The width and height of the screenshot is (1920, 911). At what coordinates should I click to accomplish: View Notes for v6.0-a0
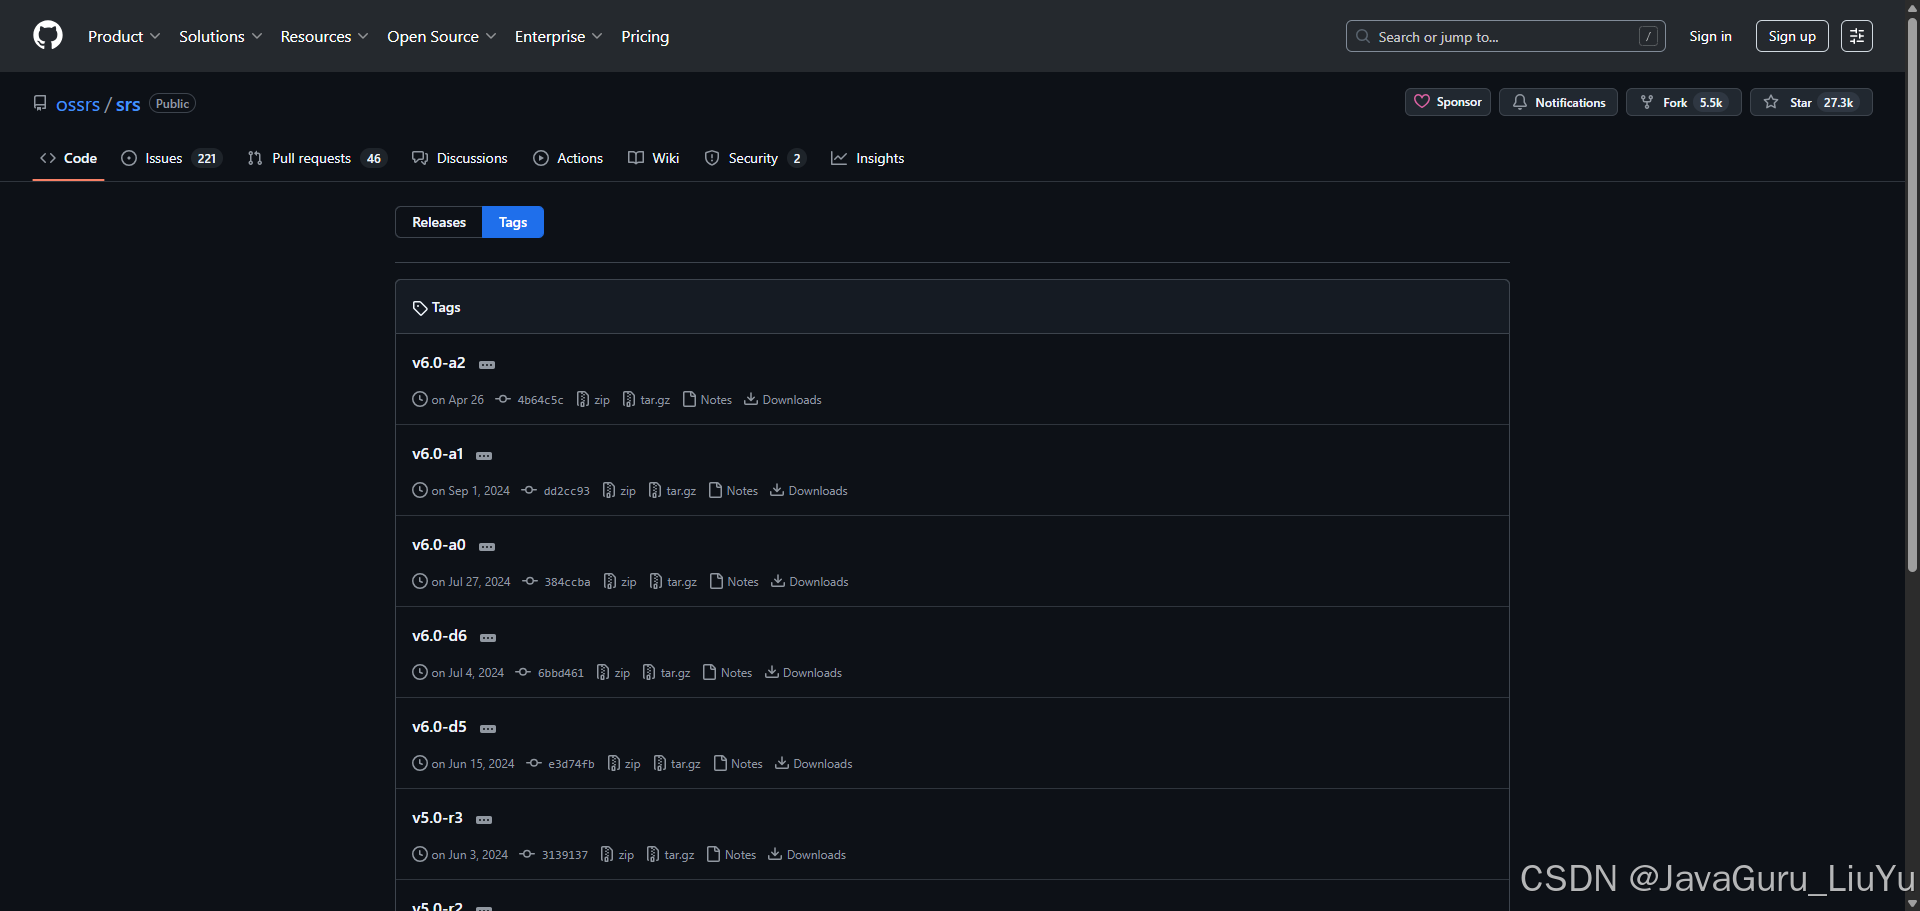click(x=734, y=582)
